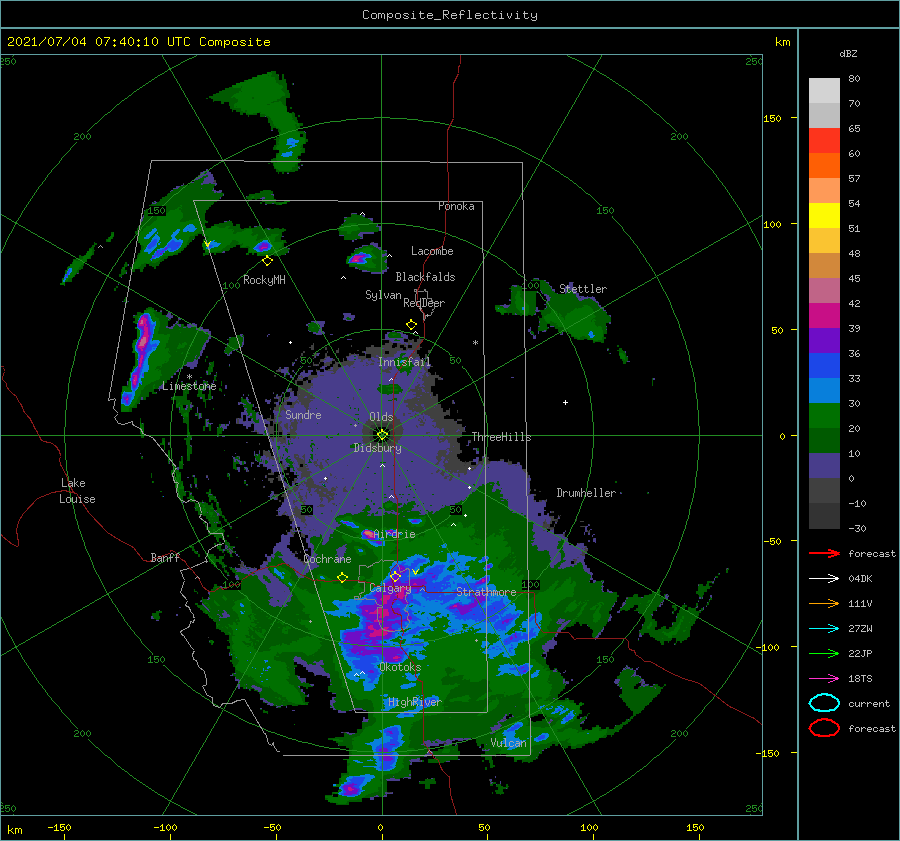900x841 pixels.
Task: Click yellow diamond marker below RedDeer
Action: [x=411, y=325]
